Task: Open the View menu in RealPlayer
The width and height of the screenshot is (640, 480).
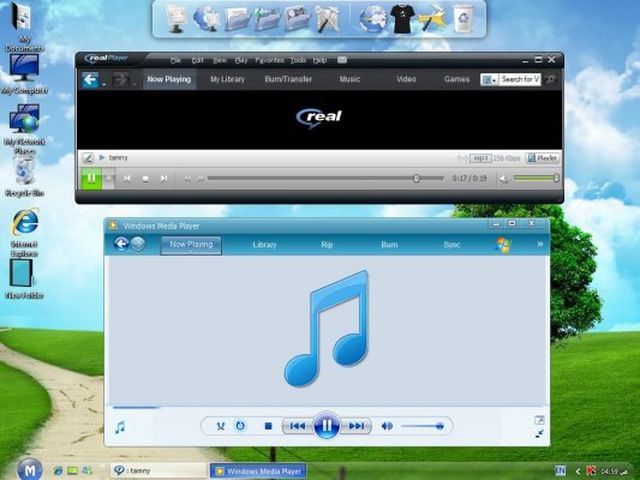Action: pyautogui.click(x=220, y=60)
